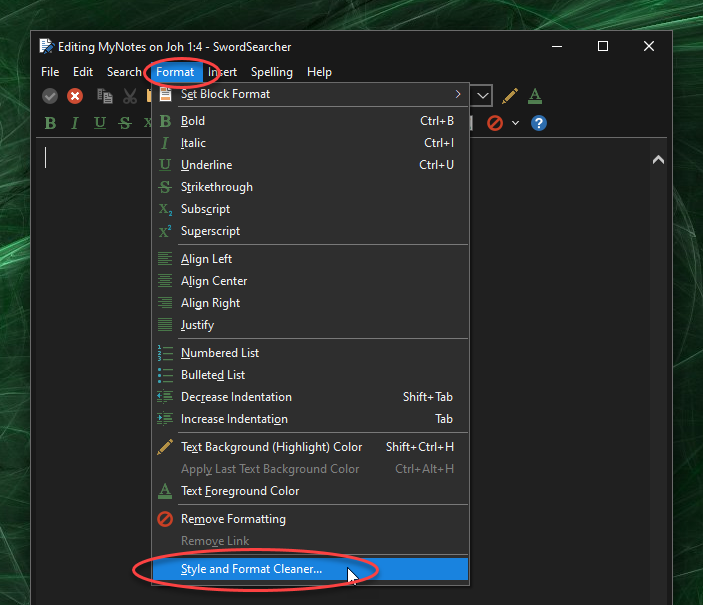Expand the Set Block Format submenu
Screen dimensions: 703x605
coord(310,94)
